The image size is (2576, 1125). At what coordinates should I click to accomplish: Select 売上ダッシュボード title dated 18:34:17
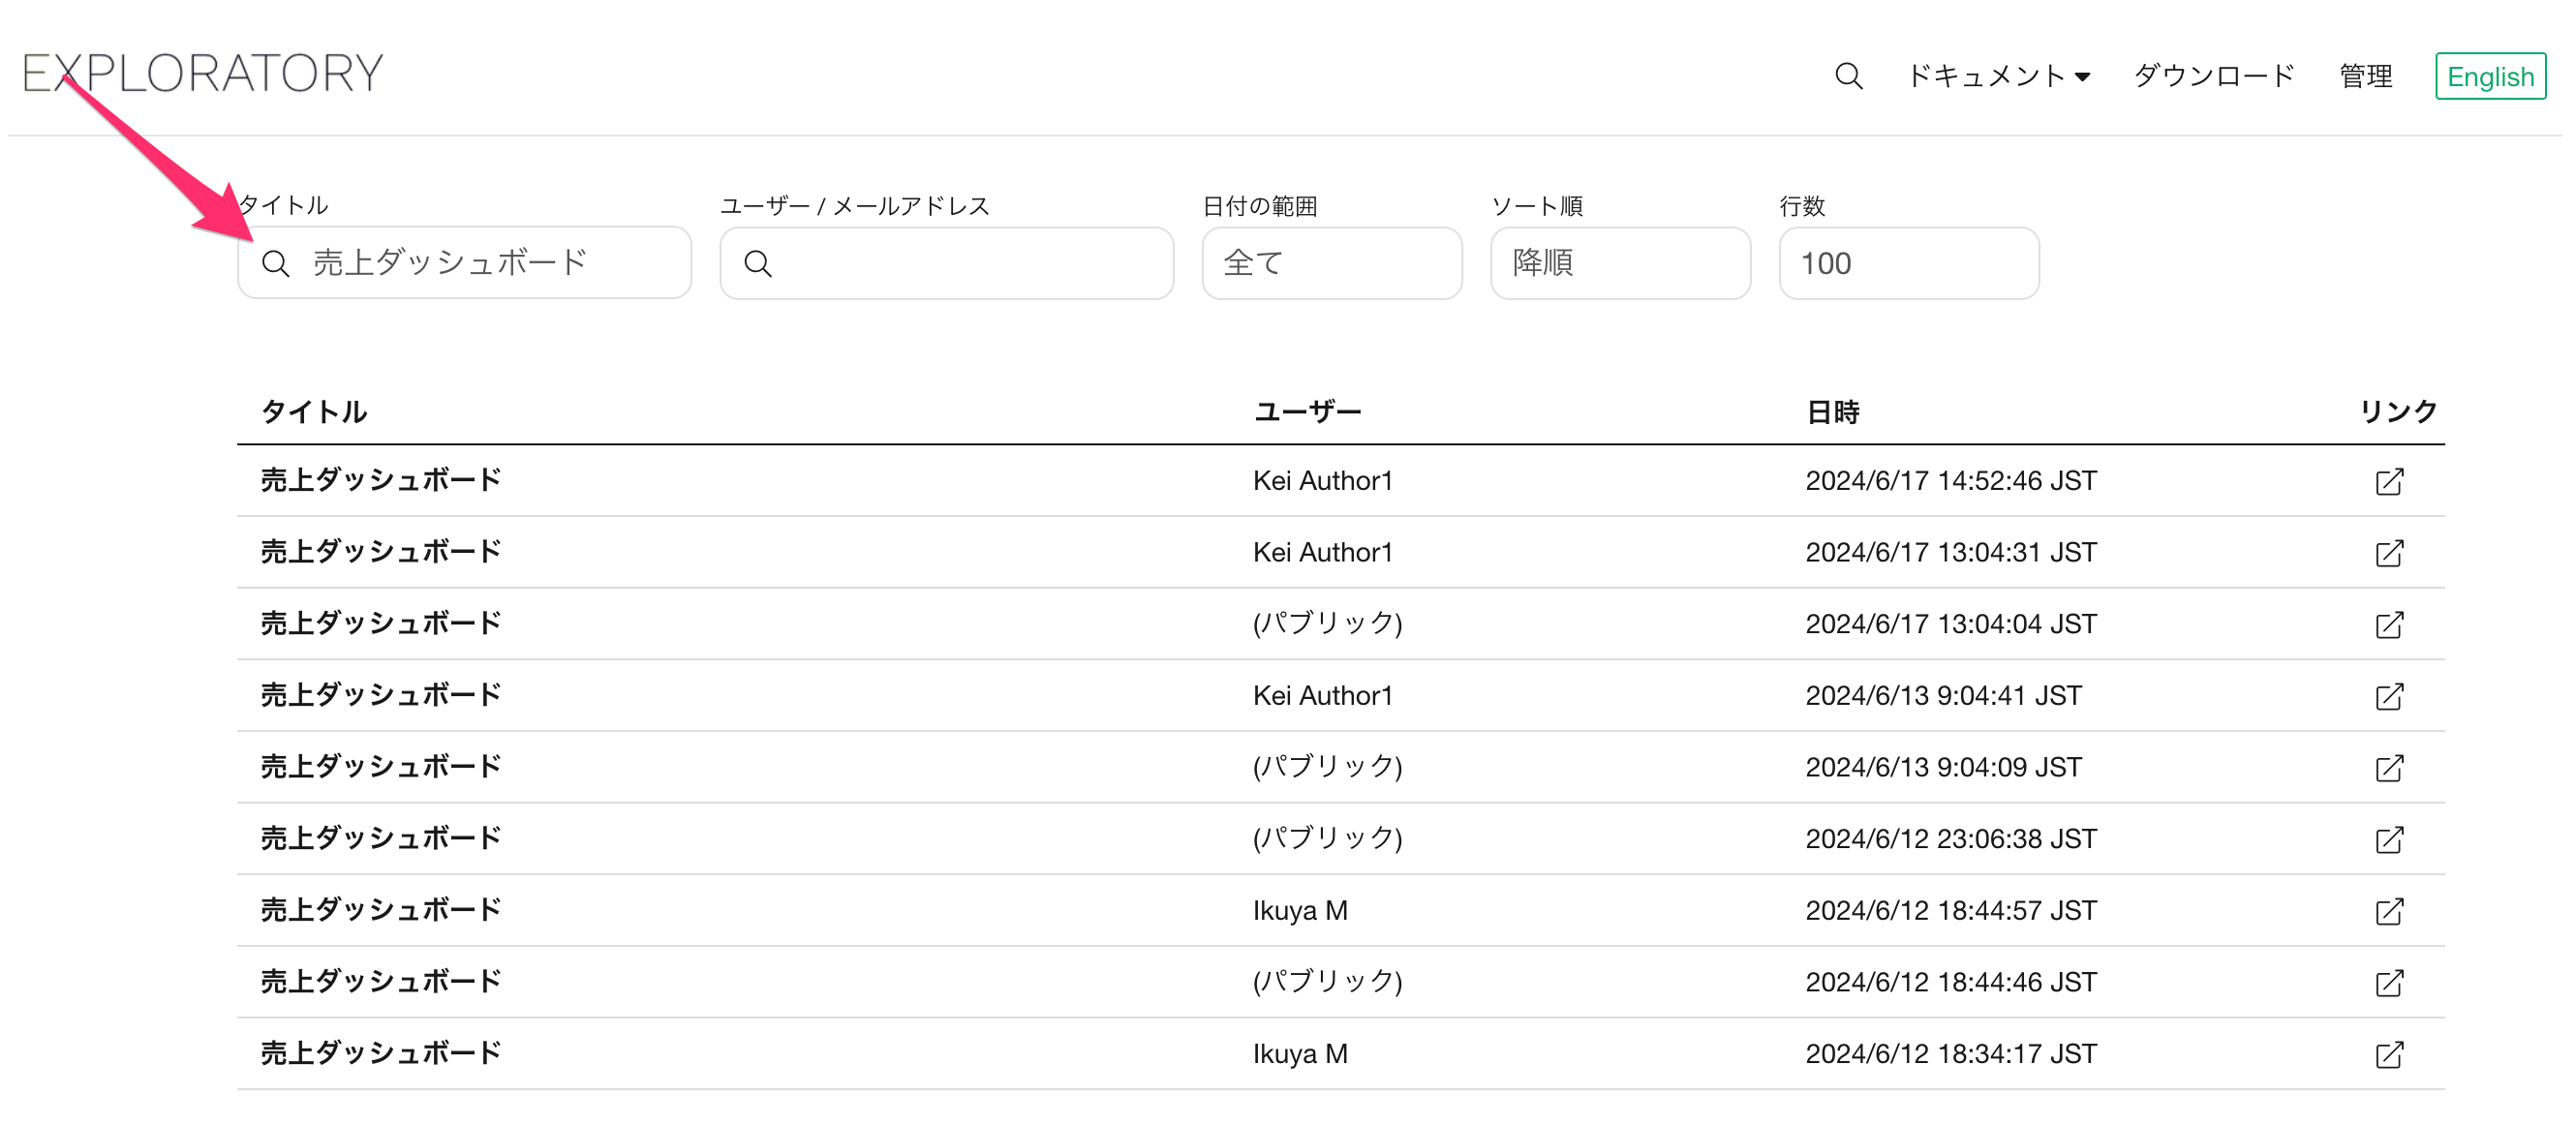pyautogui.click(x=380, y=1053)
